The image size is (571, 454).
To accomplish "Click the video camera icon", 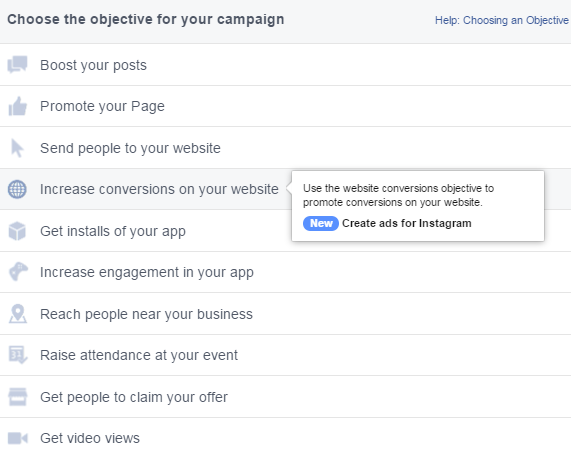I will coord(17,438).
